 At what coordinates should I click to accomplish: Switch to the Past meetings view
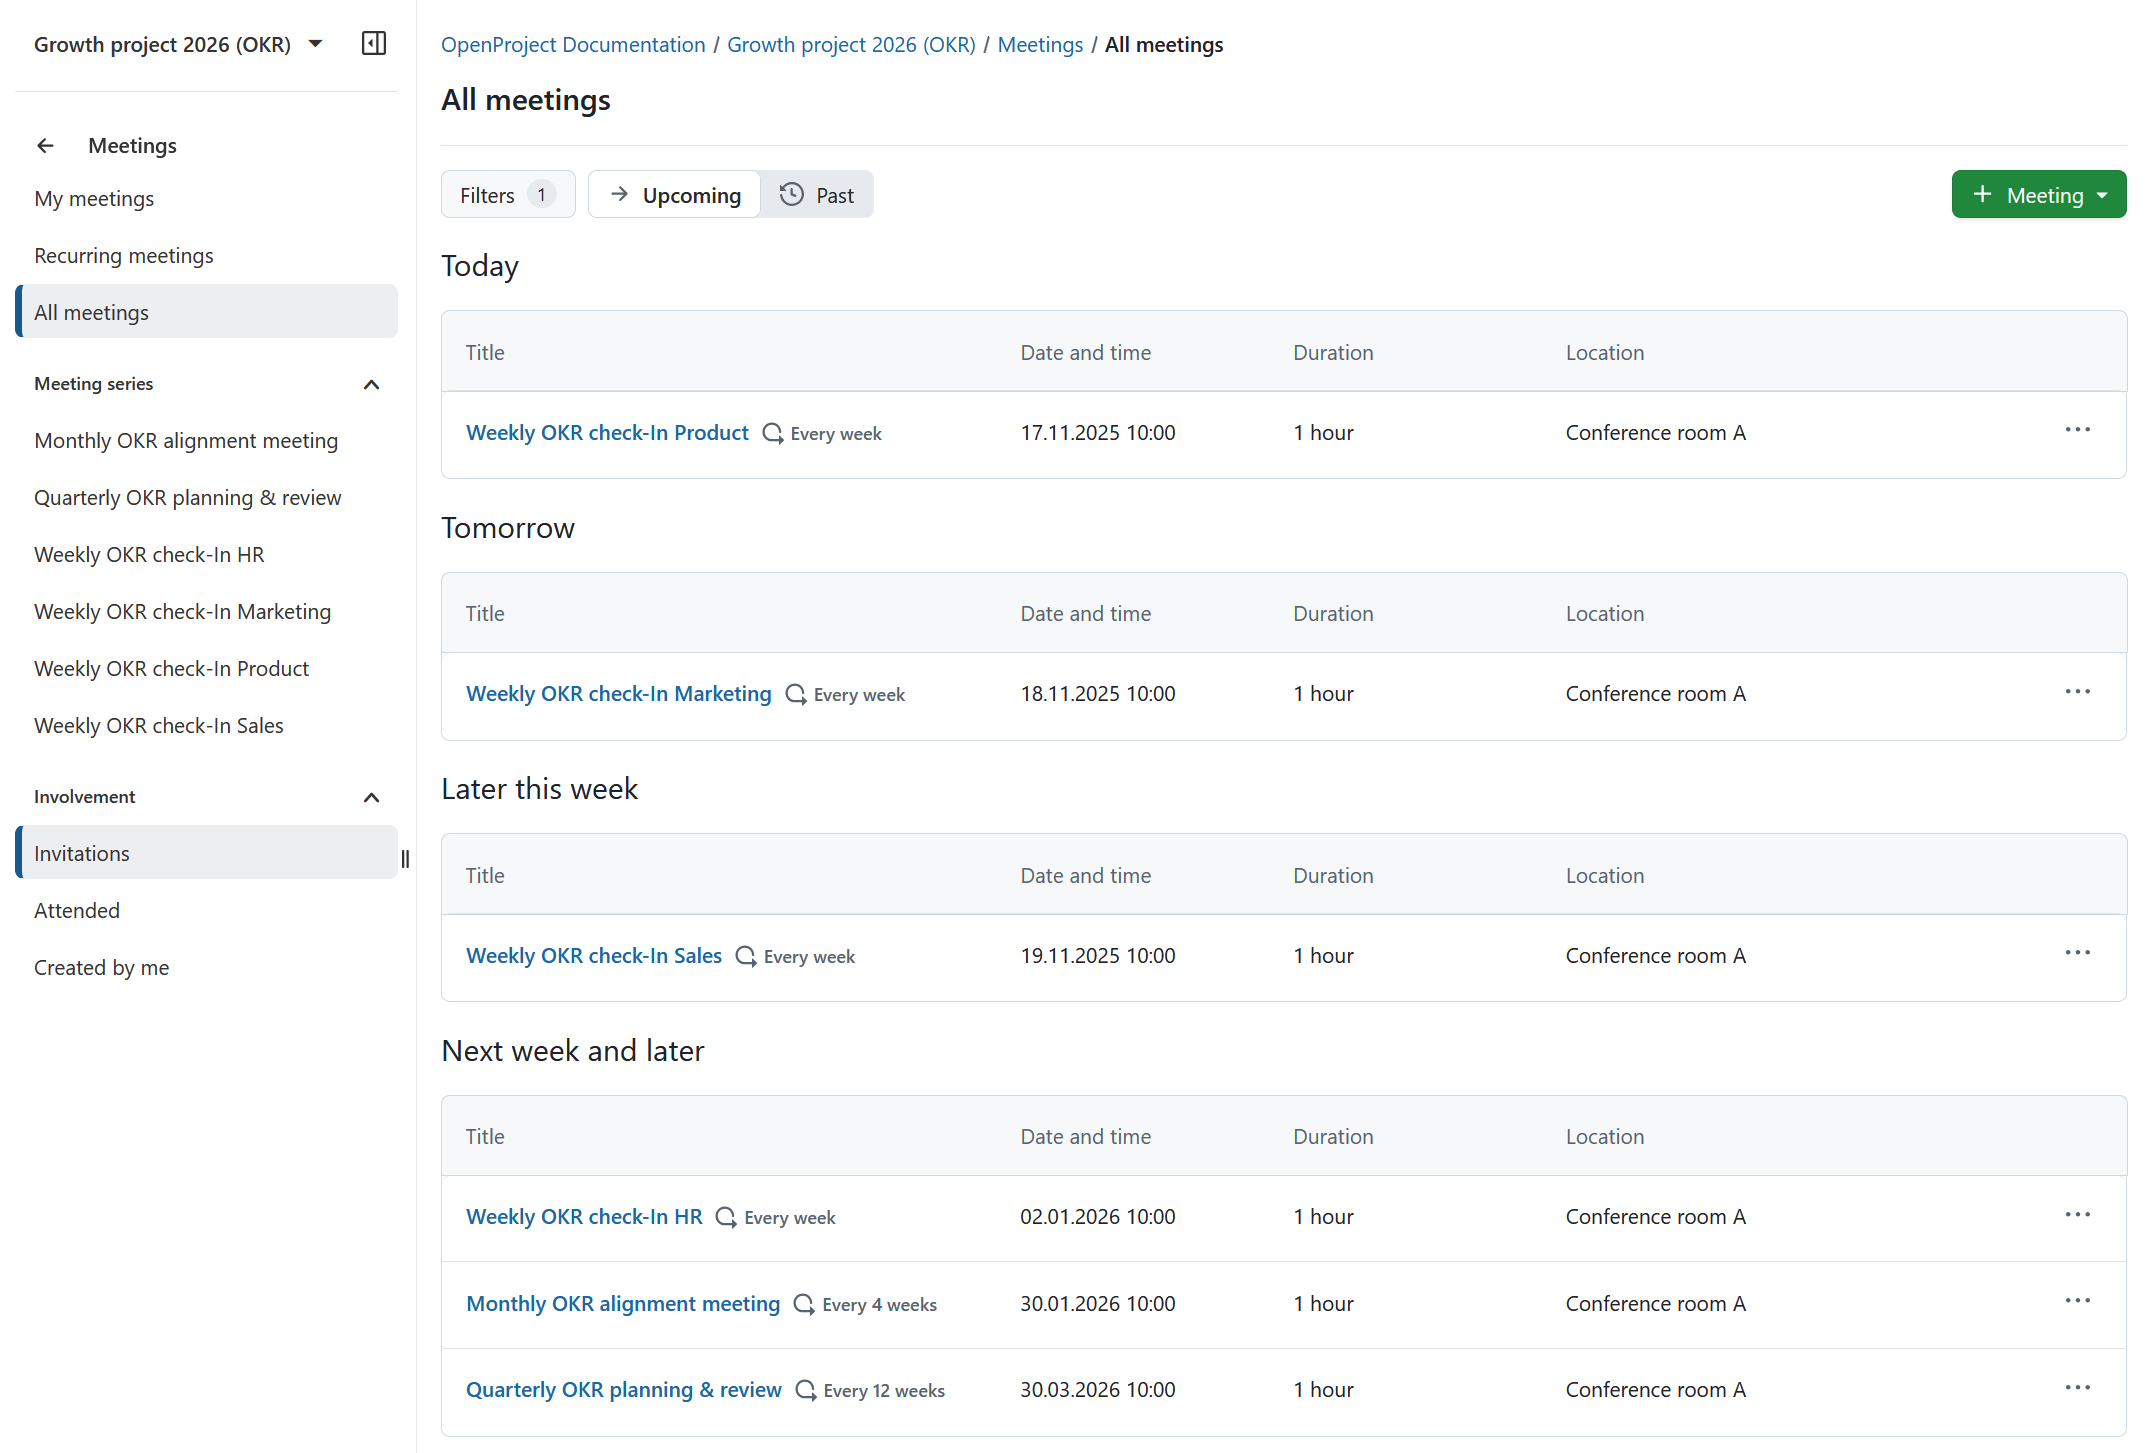click(x=817, y=194)
